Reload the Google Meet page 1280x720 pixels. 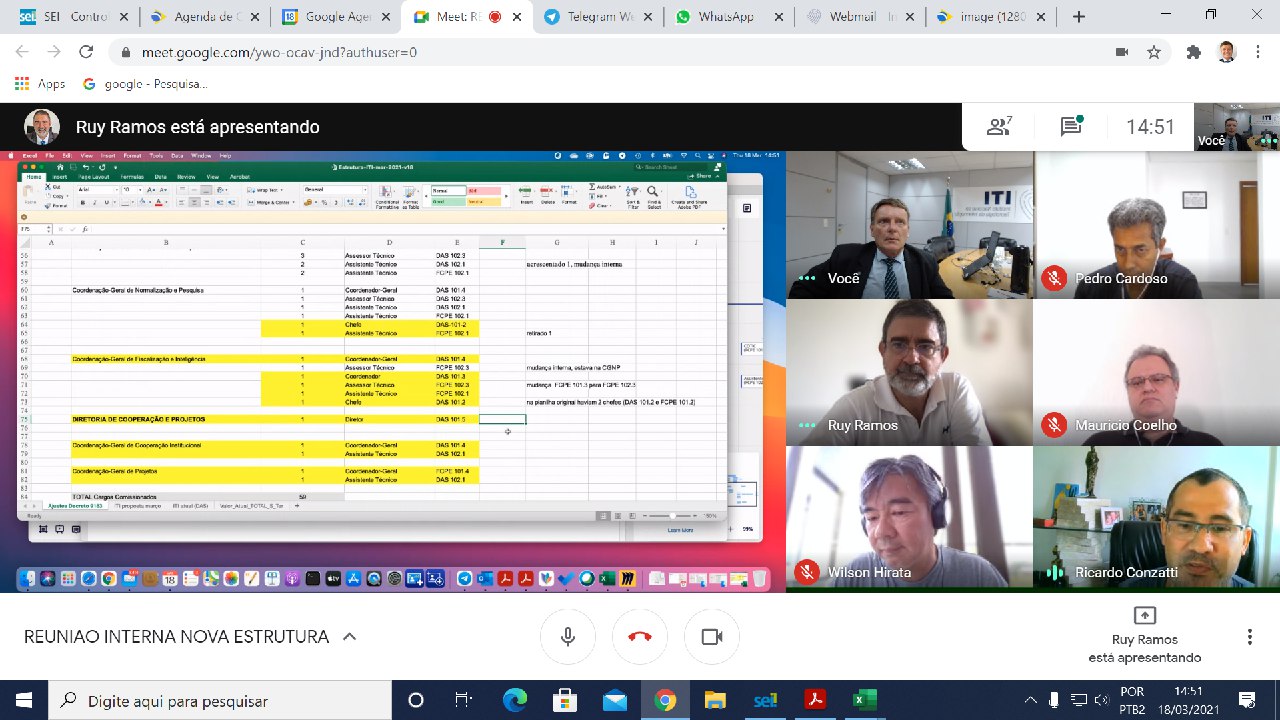tap(86, 52)
